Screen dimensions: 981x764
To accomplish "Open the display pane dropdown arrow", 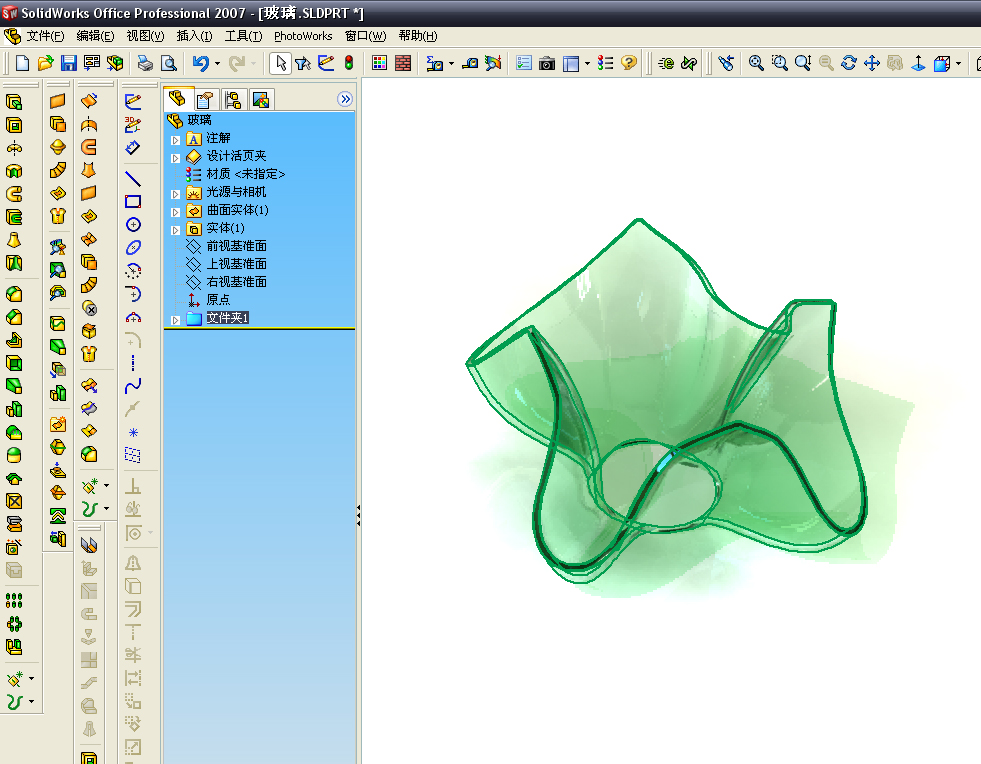I will pos(587,63).
